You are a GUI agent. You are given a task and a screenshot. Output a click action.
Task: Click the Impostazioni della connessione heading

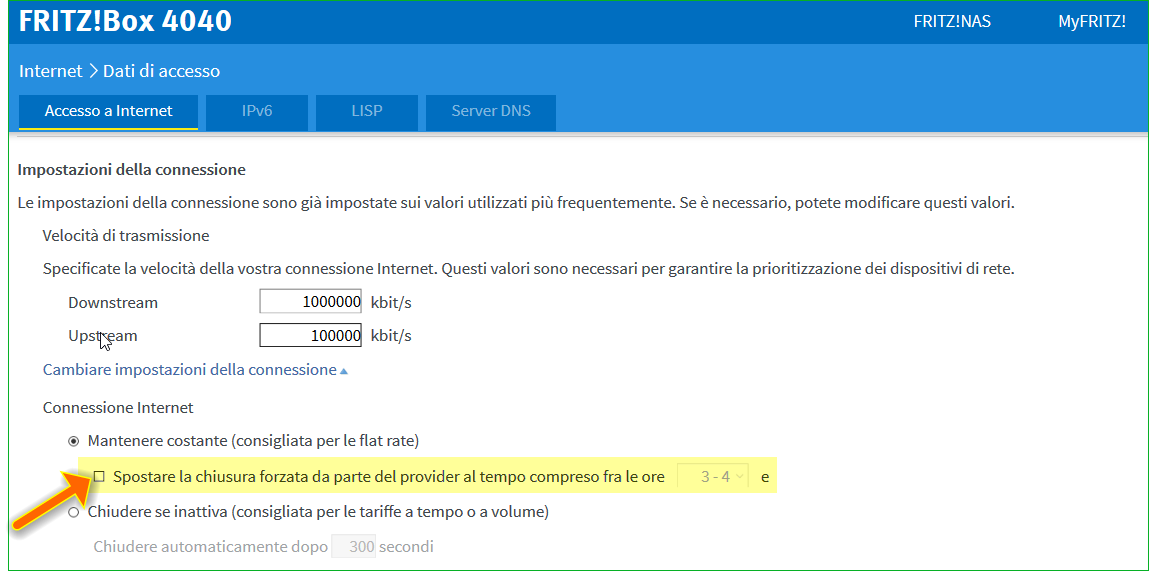(131, 170)
